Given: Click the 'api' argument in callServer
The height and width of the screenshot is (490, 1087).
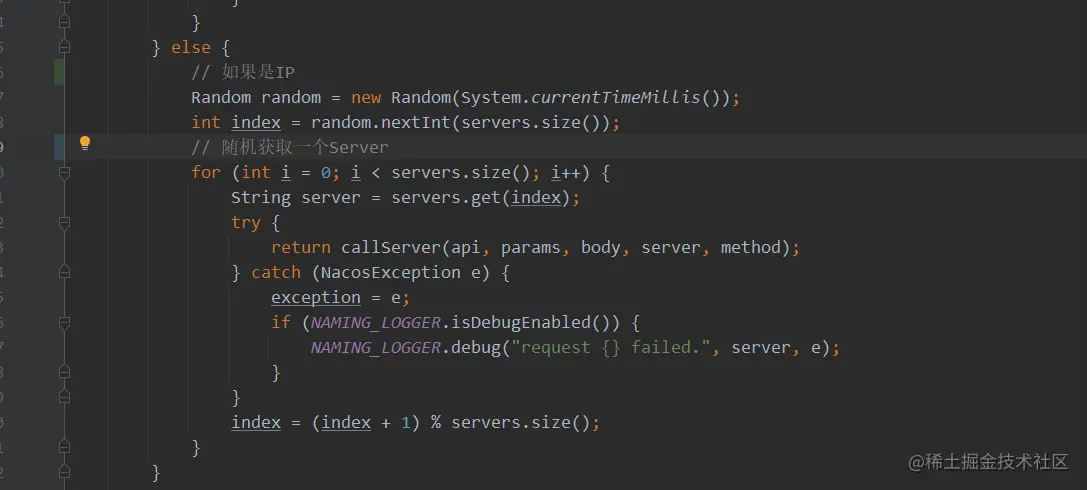Looking at the screenshot, I should tap(466, 247).
